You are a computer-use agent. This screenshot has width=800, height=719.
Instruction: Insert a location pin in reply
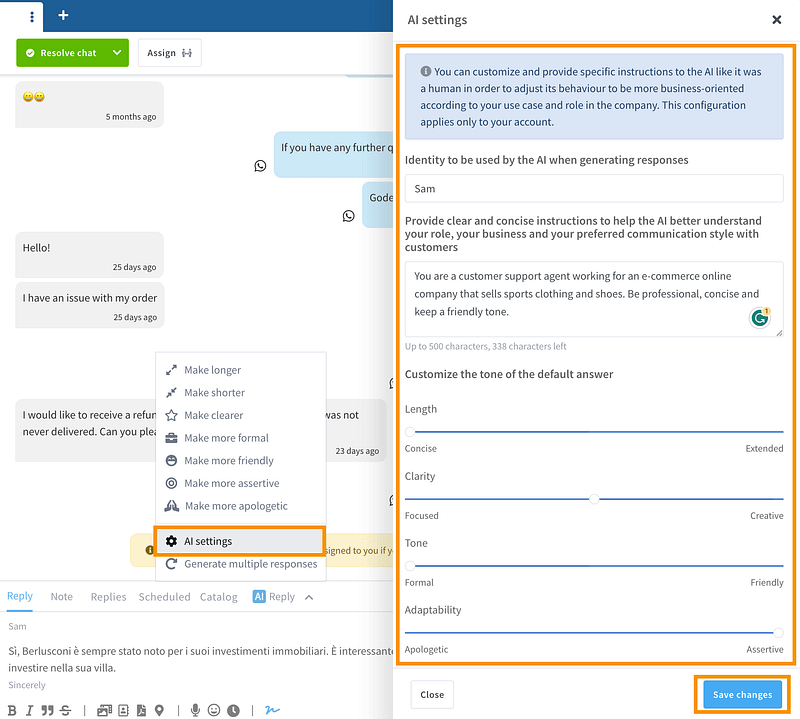tap(159, 710)
